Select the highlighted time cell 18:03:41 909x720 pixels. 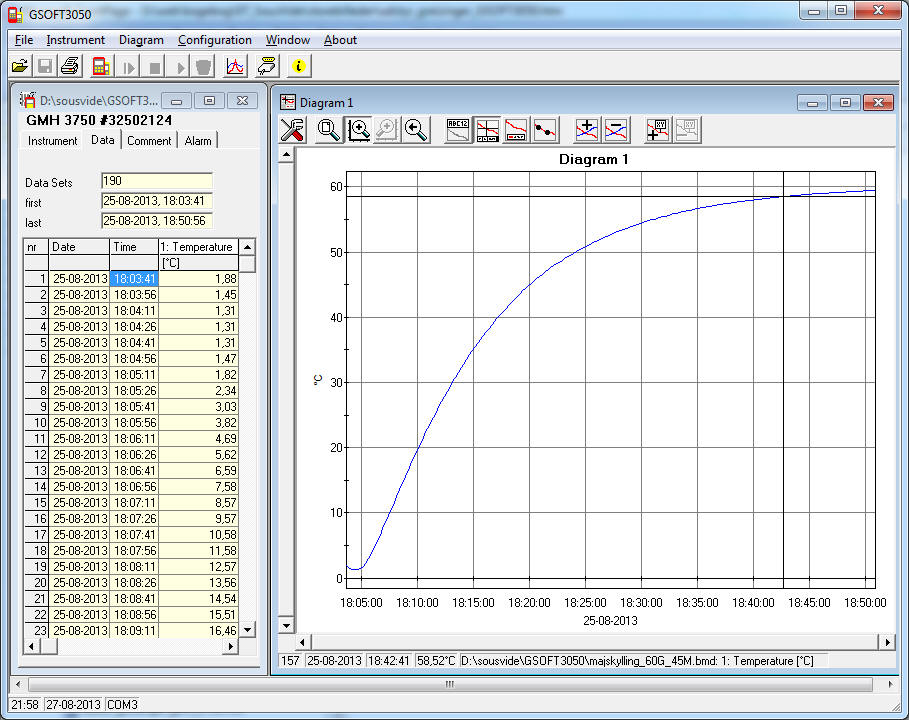134,279
